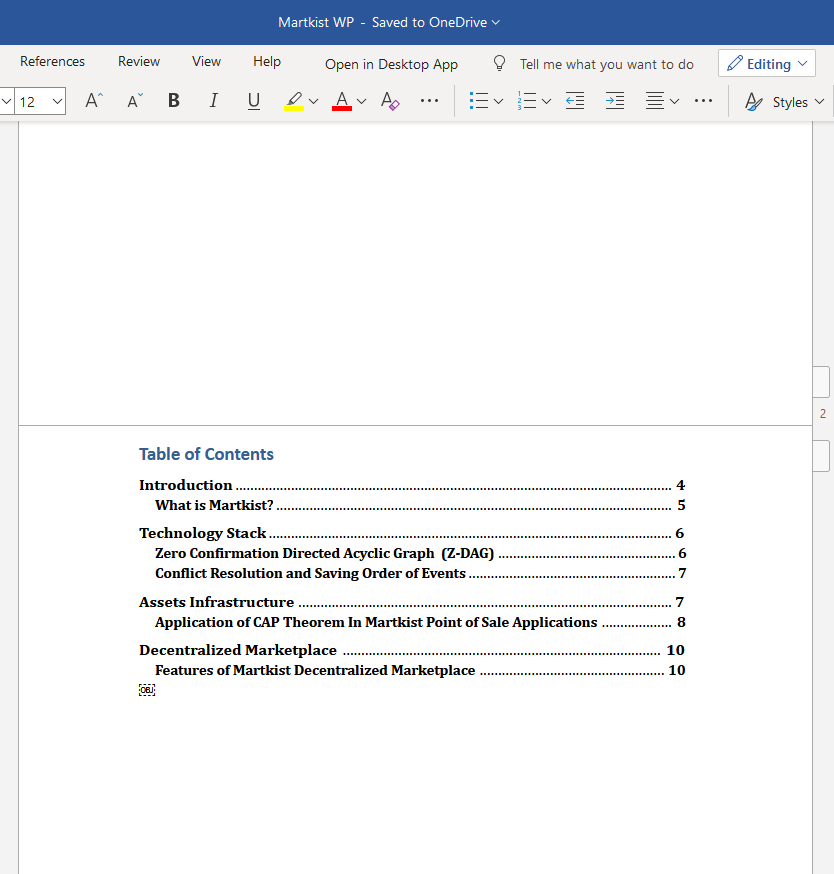Screen dimensions: 834x874
Task: Click the paragraph alignment icon
Action: (654, 101)
